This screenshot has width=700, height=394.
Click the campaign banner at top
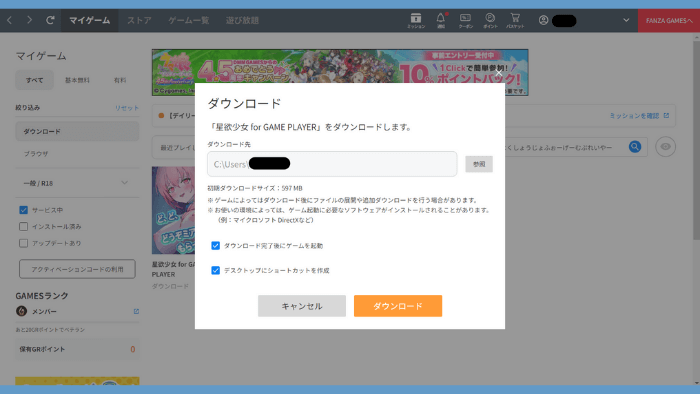point(340,72)
